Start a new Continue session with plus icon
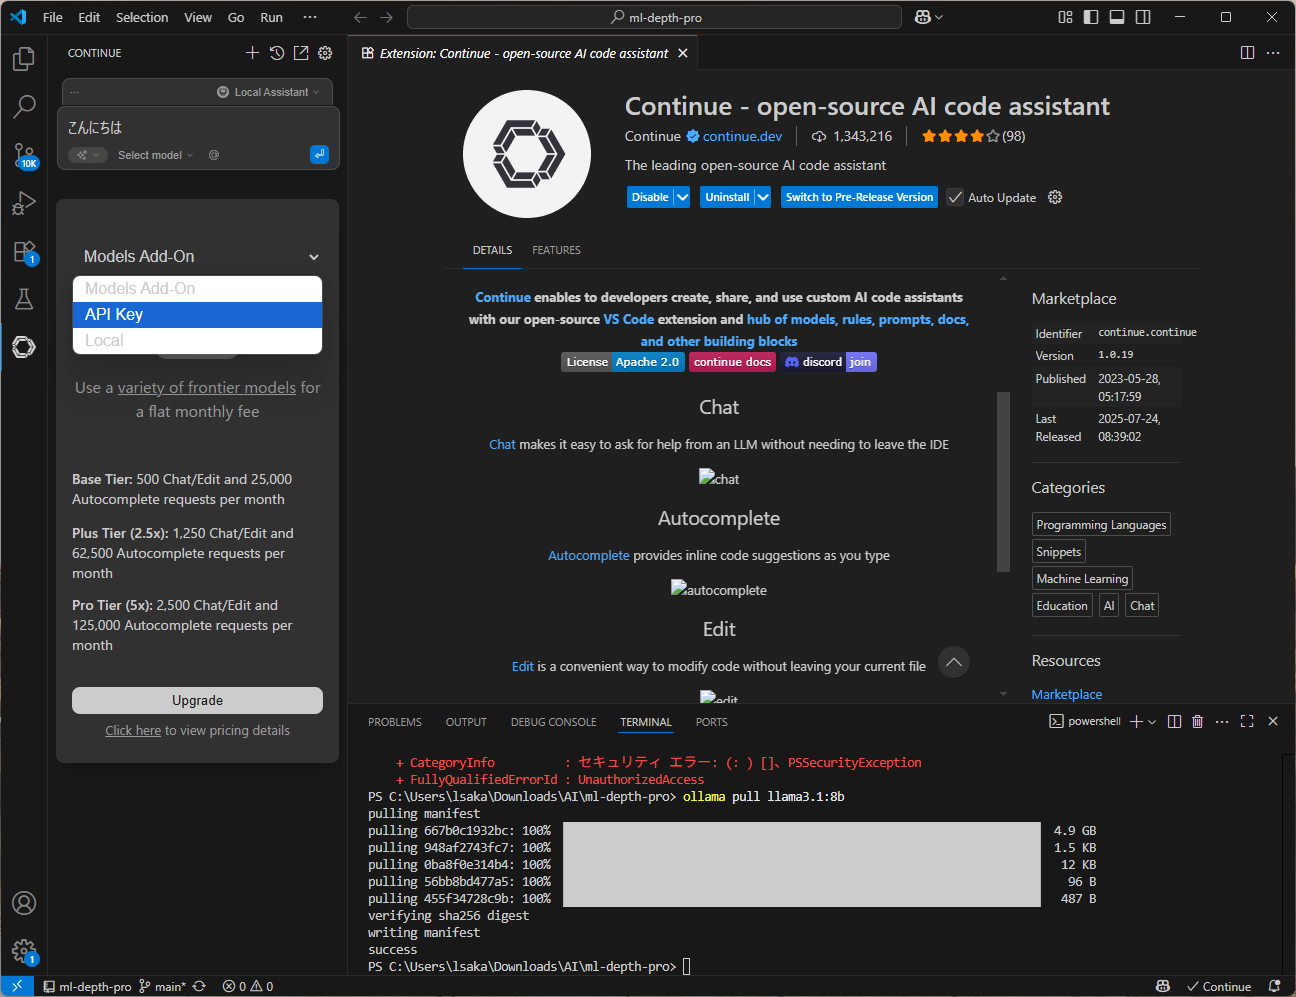Screen dimensions: 1296x997 coord(252,53)
